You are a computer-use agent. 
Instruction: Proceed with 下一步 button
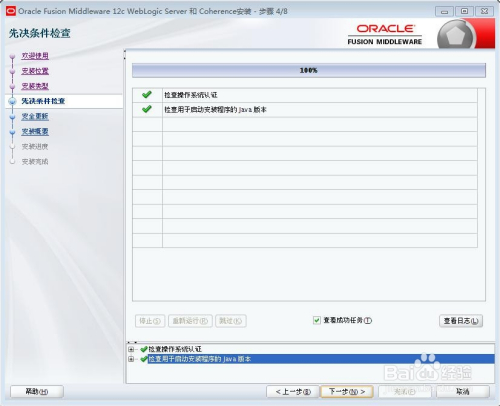point(347,392)
